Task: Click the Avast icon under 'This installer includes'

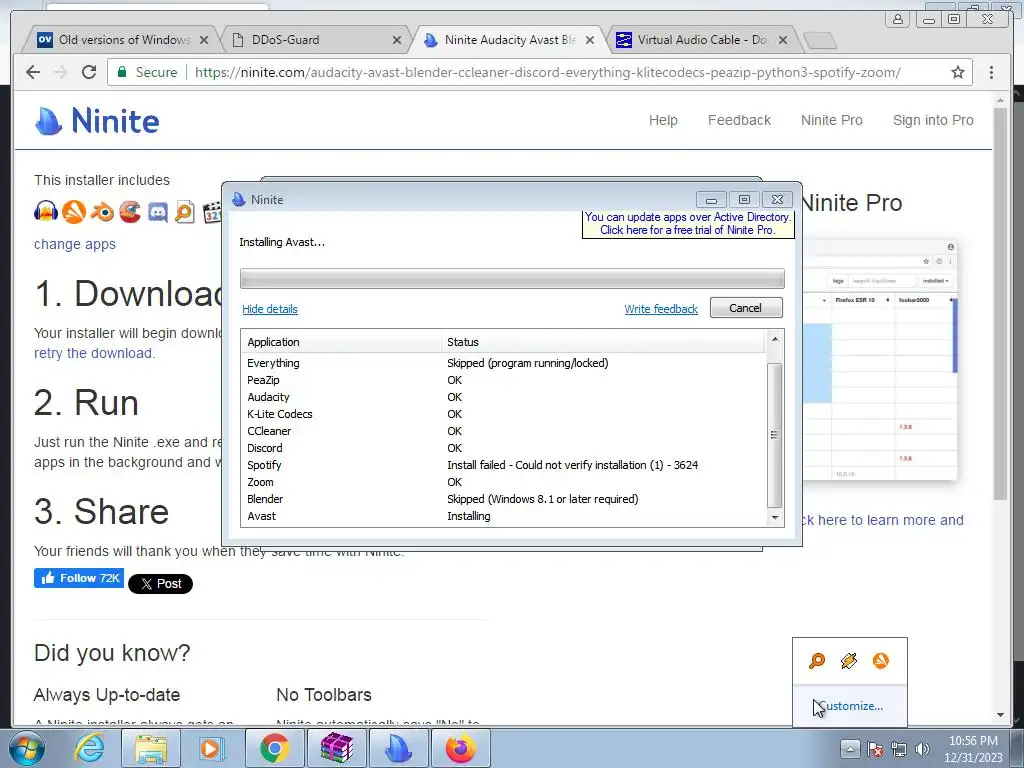Action: tap(74, 212)
